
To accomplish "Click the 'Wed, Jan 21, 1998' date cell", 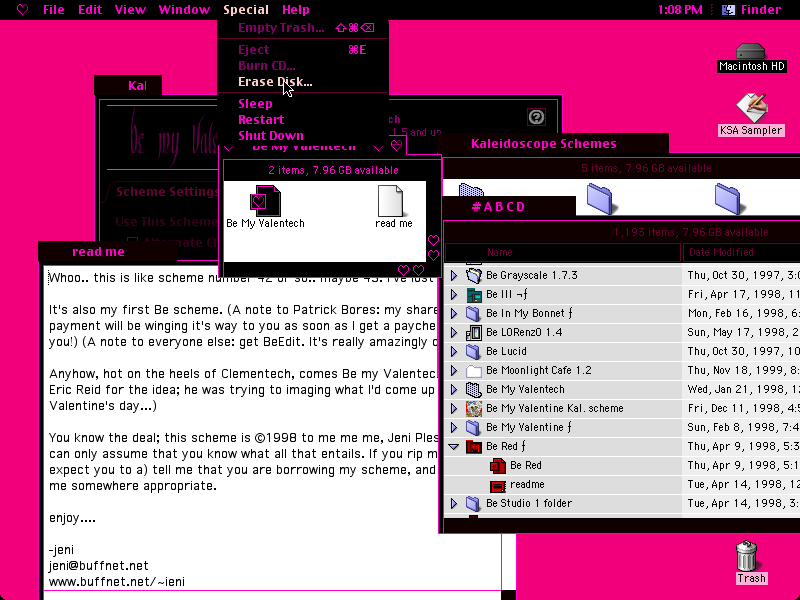I will (x=743, y=390).
